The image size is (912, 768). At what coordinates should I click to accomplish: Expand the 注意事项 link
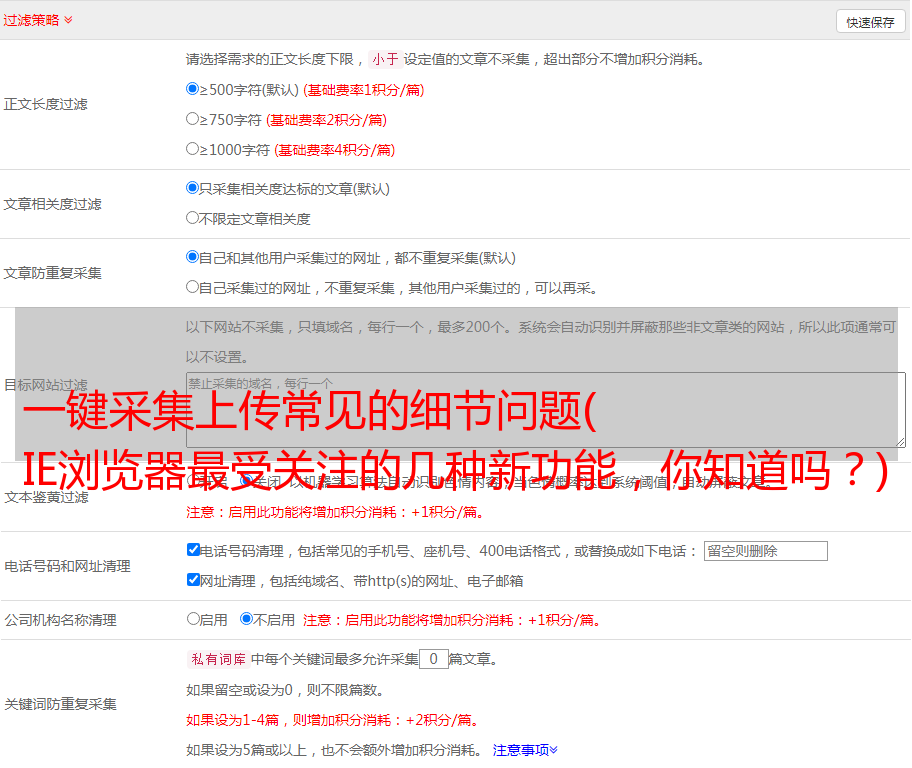pyautogui.click(x=525, y=750)
